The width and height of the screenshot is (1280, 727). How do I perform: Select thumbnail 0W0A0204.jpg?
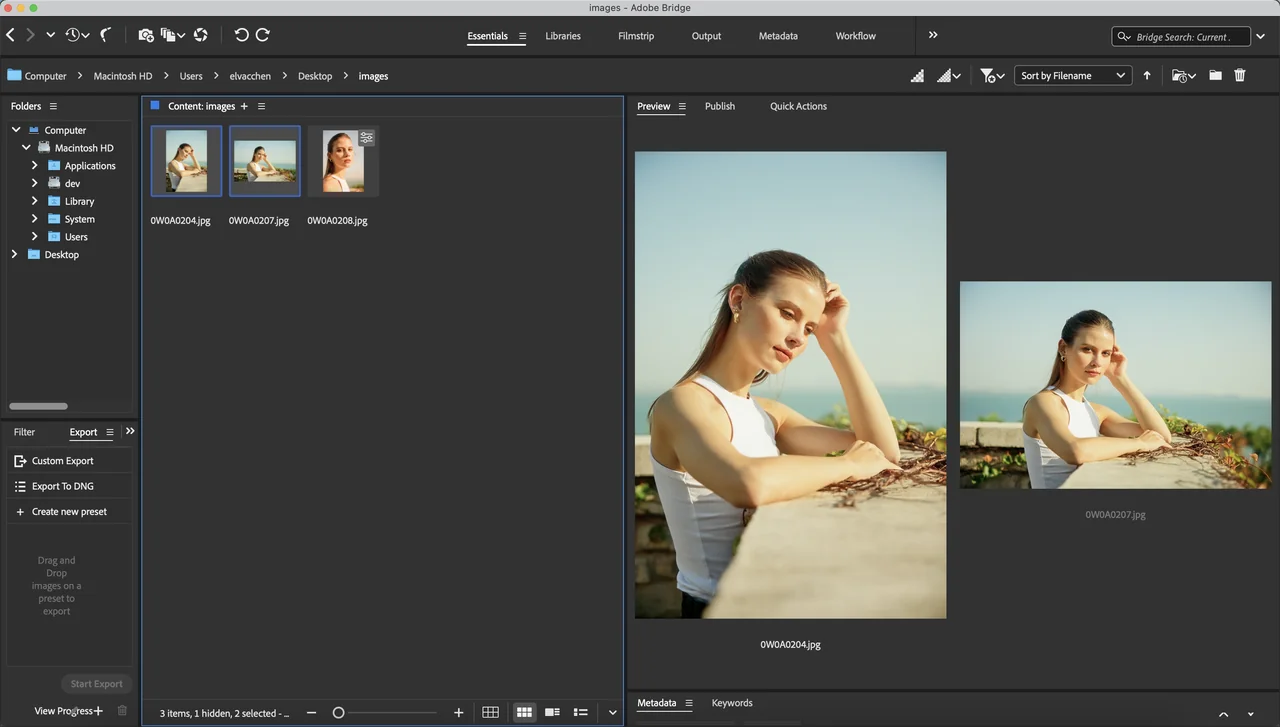[186, 161]
